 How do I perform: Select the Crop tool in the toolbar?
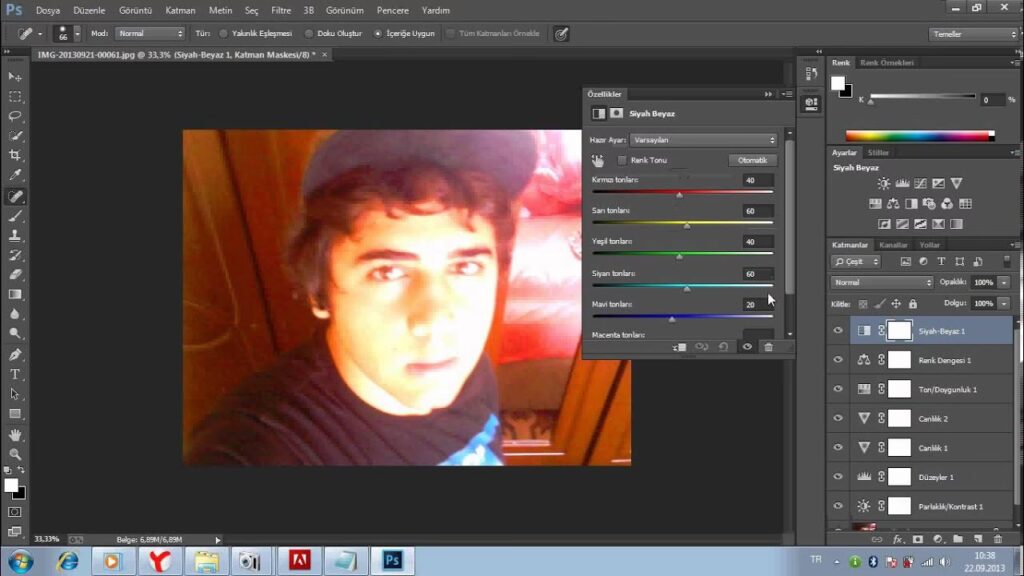[15, 155]
